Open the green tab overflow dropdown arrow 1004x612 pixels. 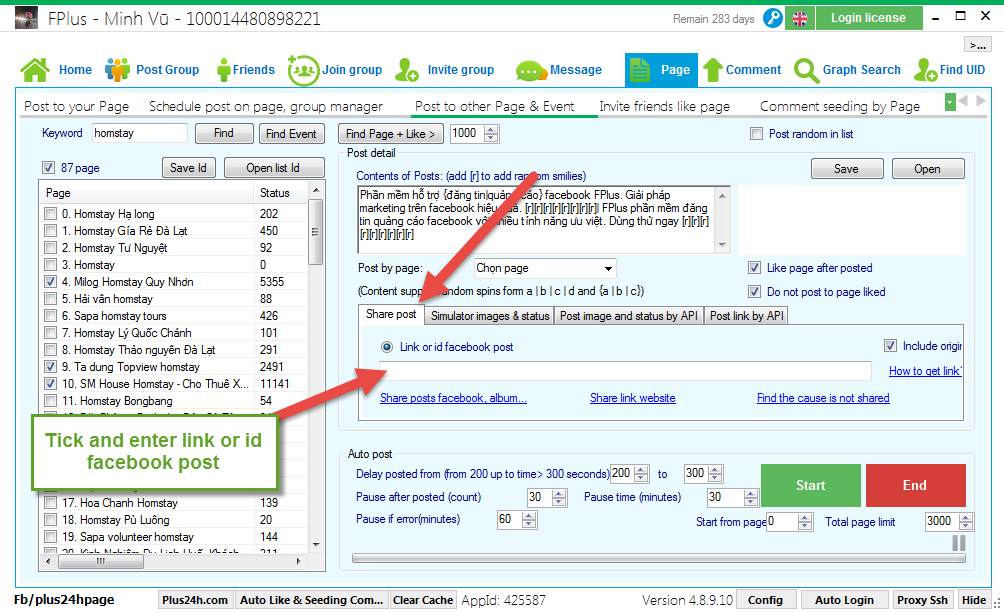(950, 102)
